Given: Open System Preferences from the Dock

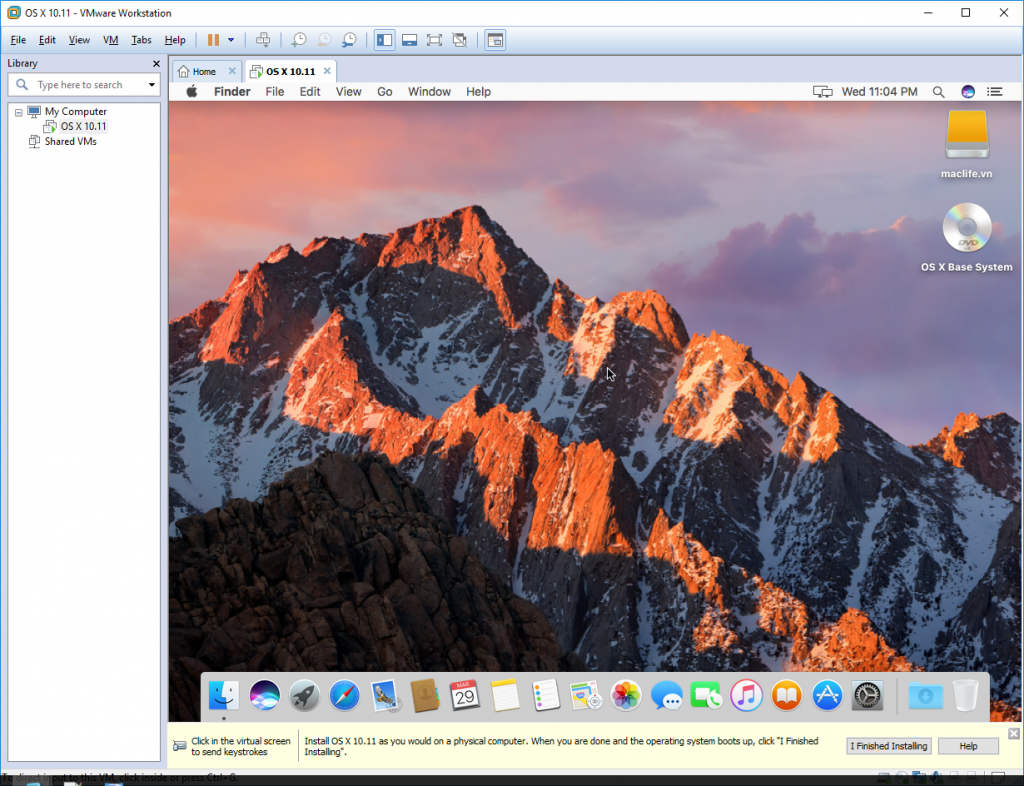Looking at the screenshot, I should click(865, 695).
